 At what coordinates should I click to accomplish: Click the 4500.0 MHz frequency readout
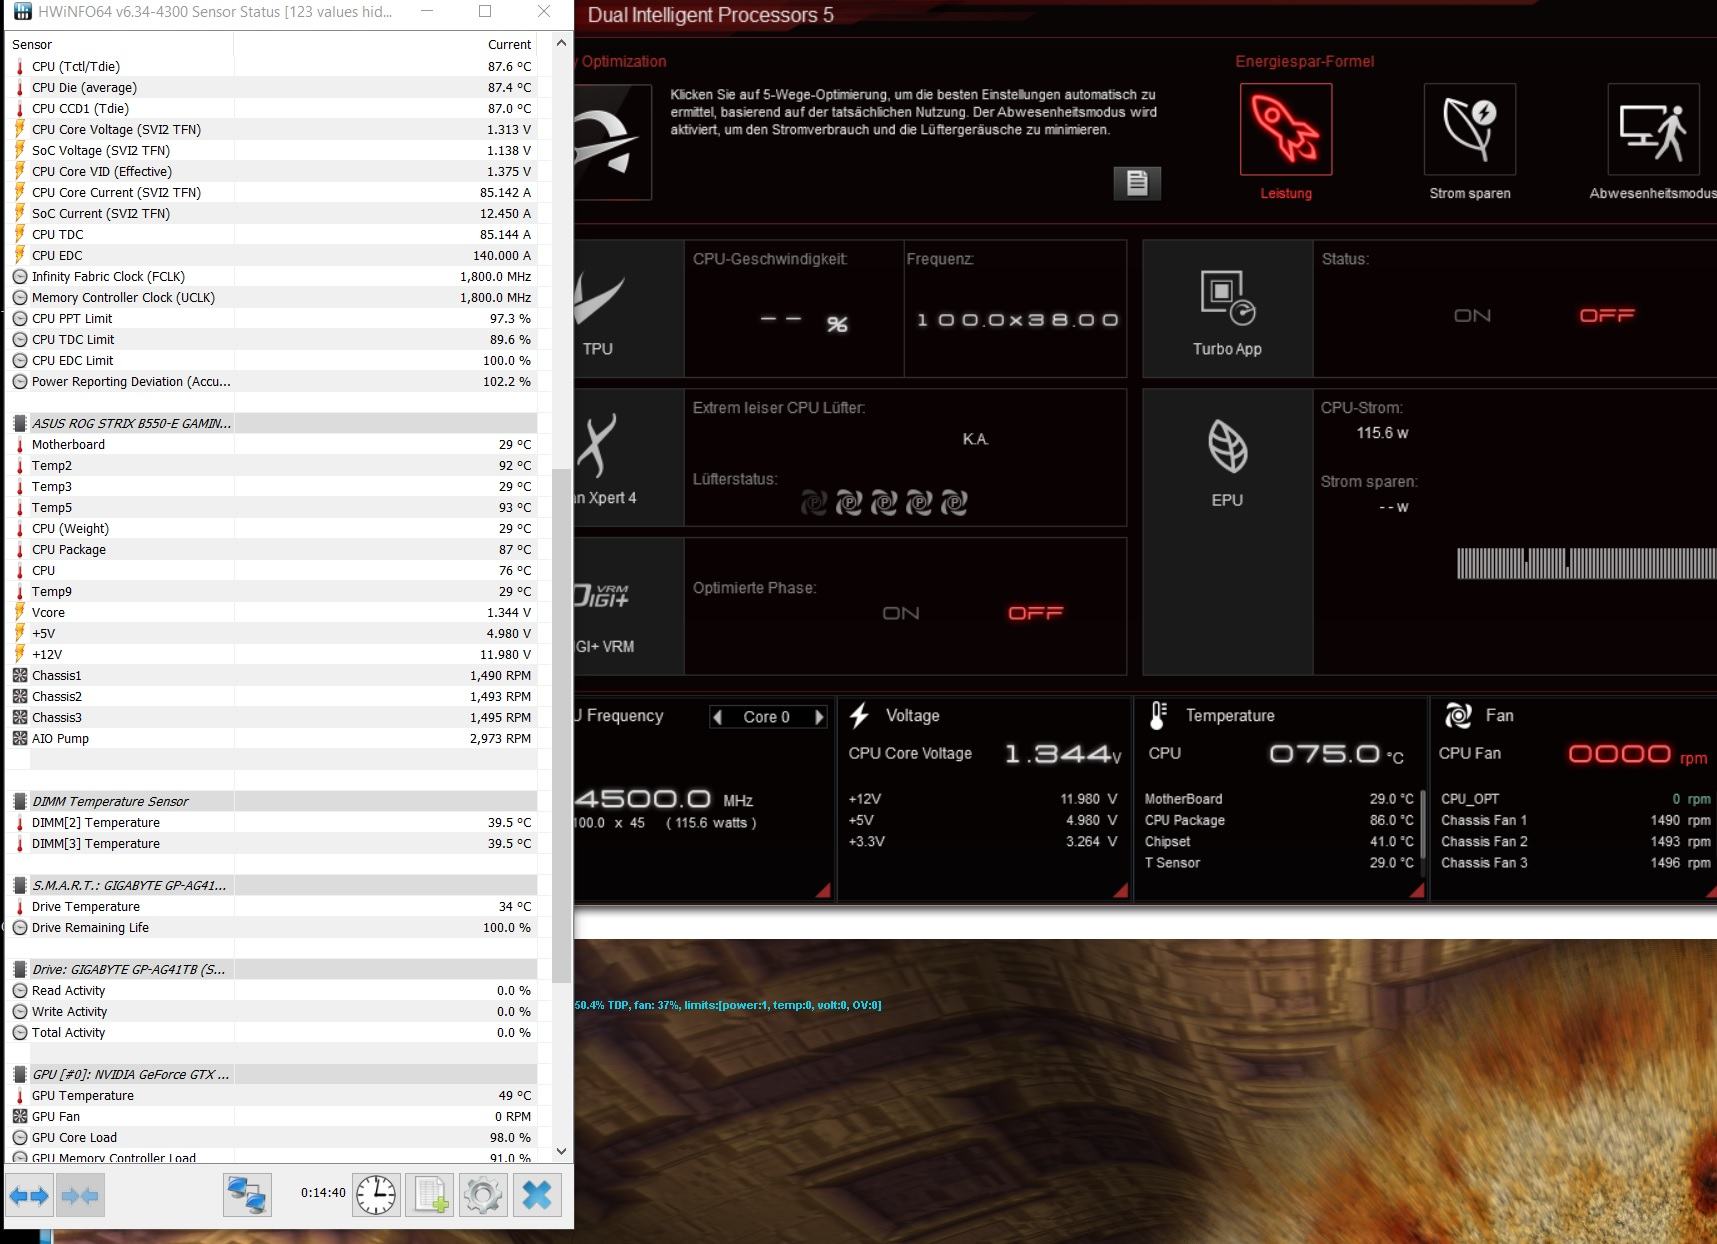[664, 799]
